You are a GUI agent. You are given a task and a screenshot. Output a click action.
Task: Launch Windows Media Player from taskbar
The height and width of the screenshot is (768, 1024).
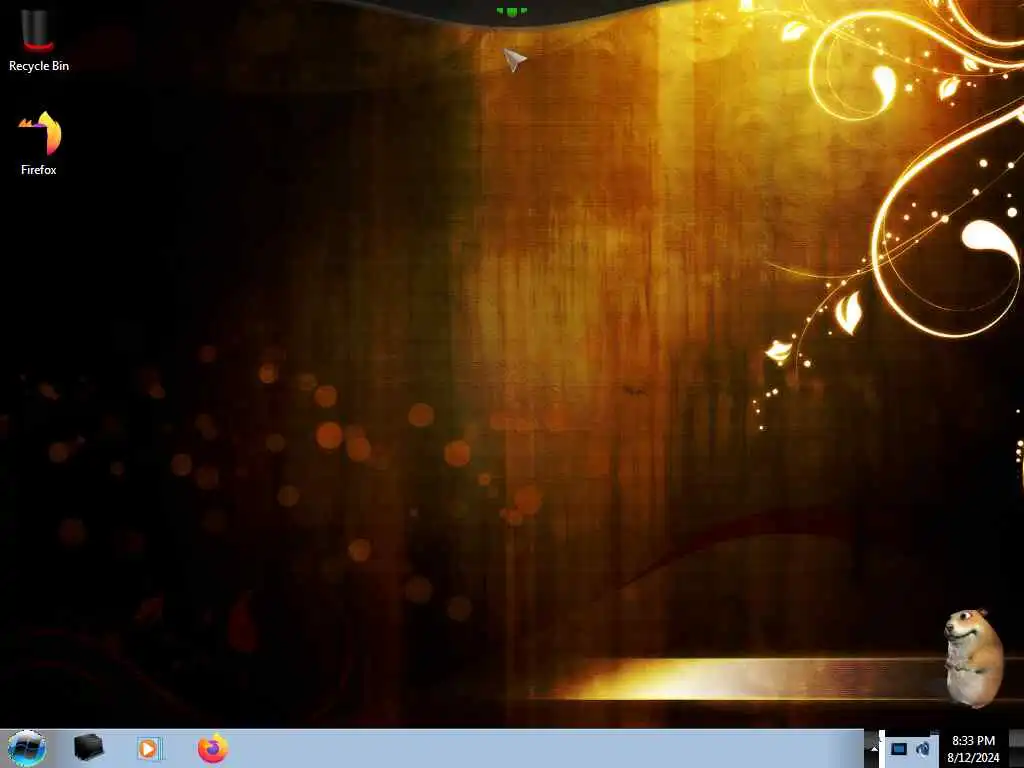pos(149,748)
